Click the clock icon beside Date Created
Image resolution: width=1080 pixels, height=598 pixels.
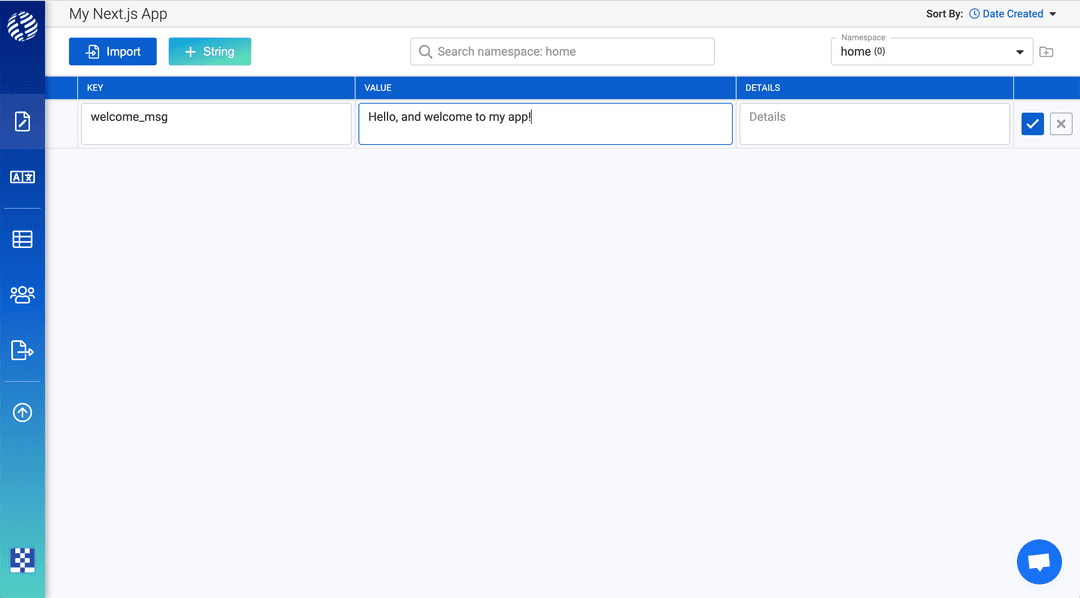973,13
